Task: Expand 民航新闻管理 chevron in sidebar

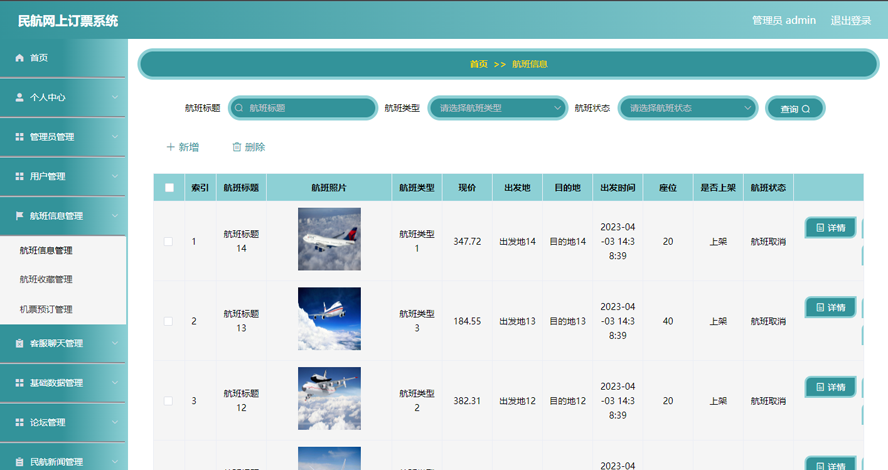Action: [115, 462]
